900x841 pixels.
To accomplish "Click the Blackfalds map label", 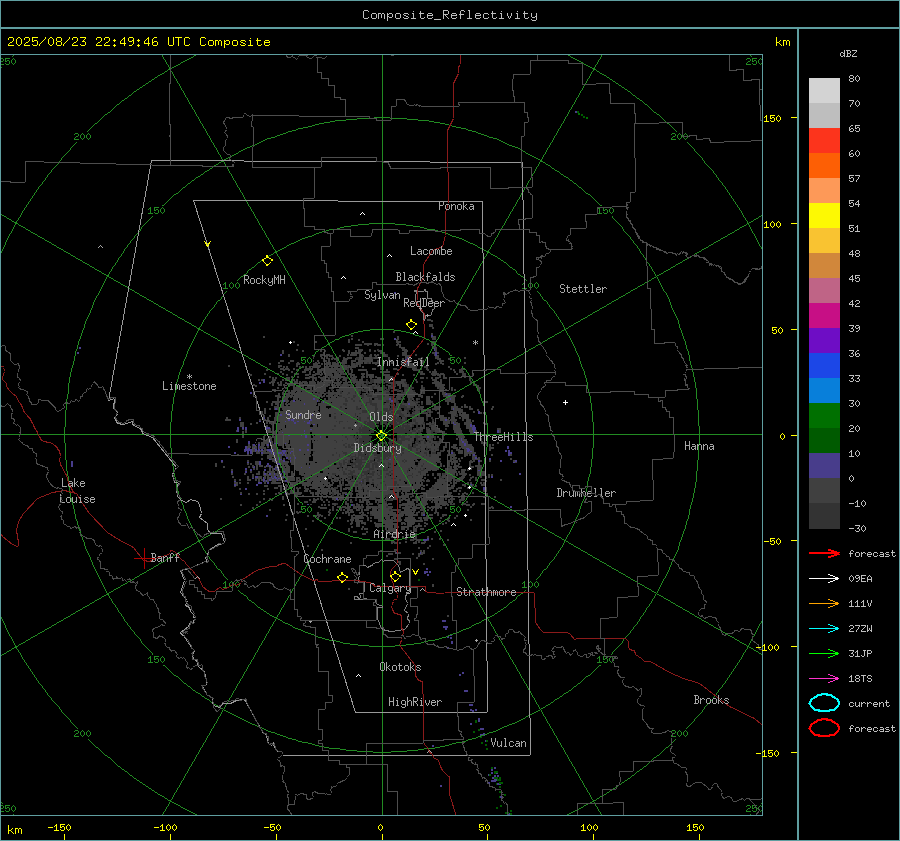I will click(425, 277).
